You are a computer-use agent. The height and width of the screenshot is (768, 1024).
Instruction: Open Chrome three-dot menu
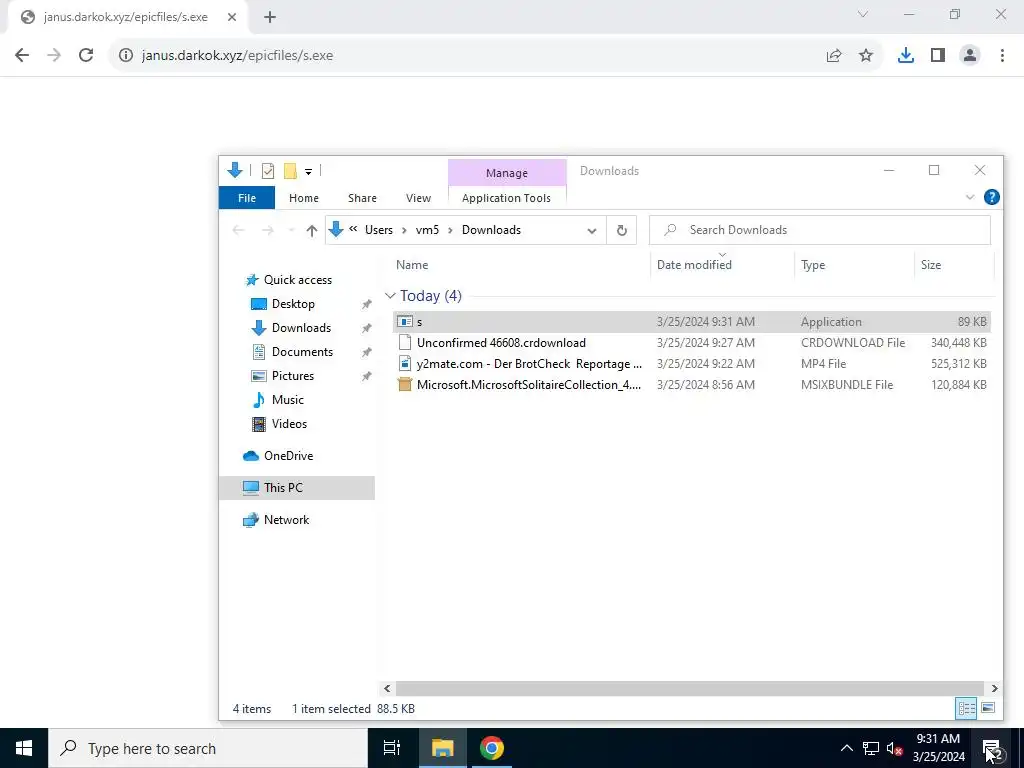pyautogui.click(x=1002, y=56)
